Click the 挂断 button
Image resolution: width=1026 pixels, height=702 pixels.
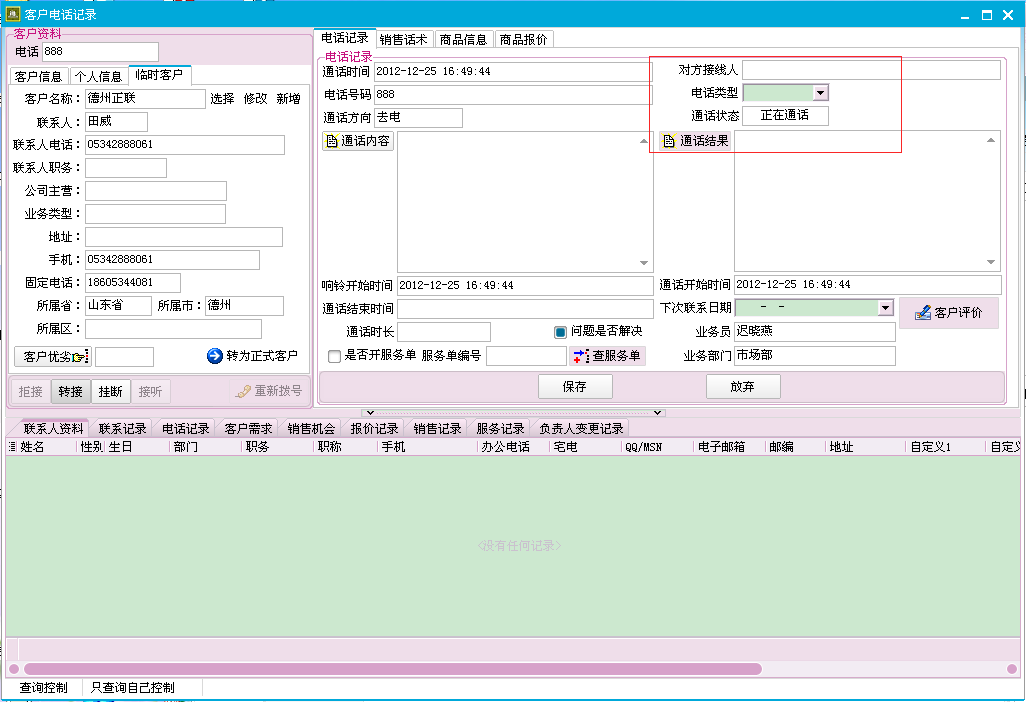click(x=111, y=391)
